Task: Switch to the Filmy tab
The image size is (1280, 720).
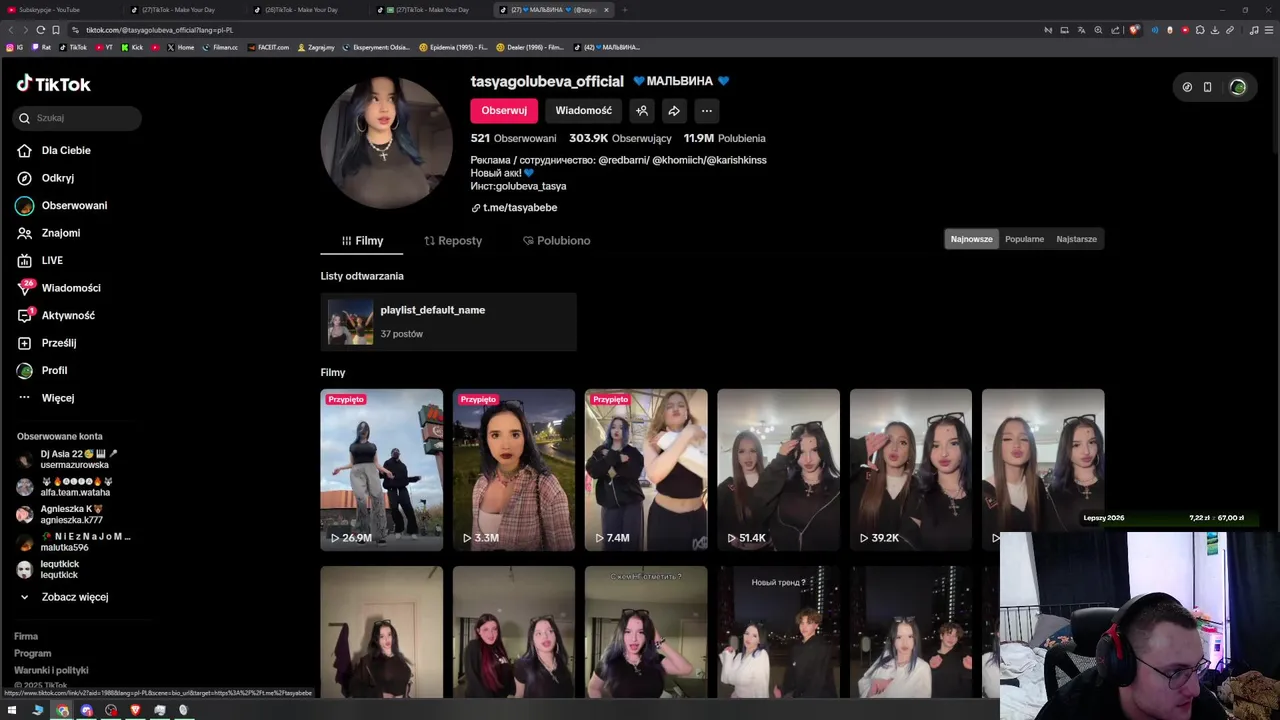Action: click(362, 241)
